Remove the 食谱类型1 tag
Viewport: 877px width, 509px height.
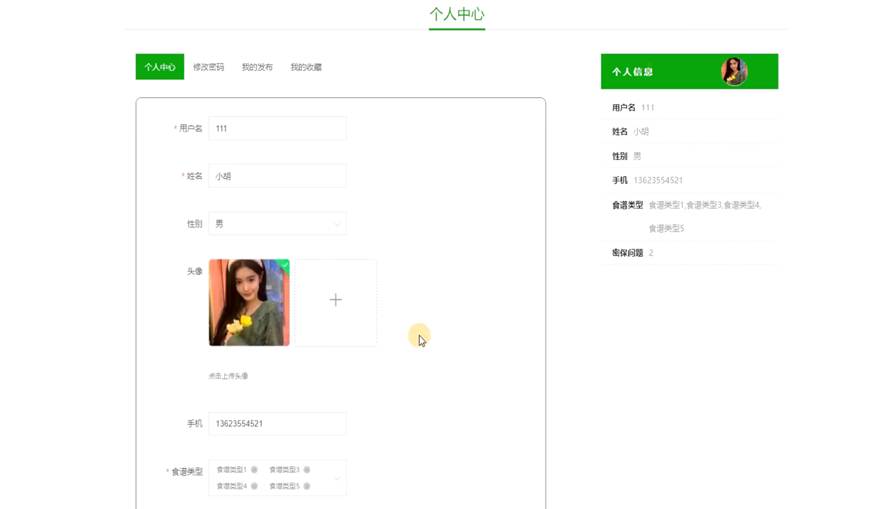pos(254,470)
